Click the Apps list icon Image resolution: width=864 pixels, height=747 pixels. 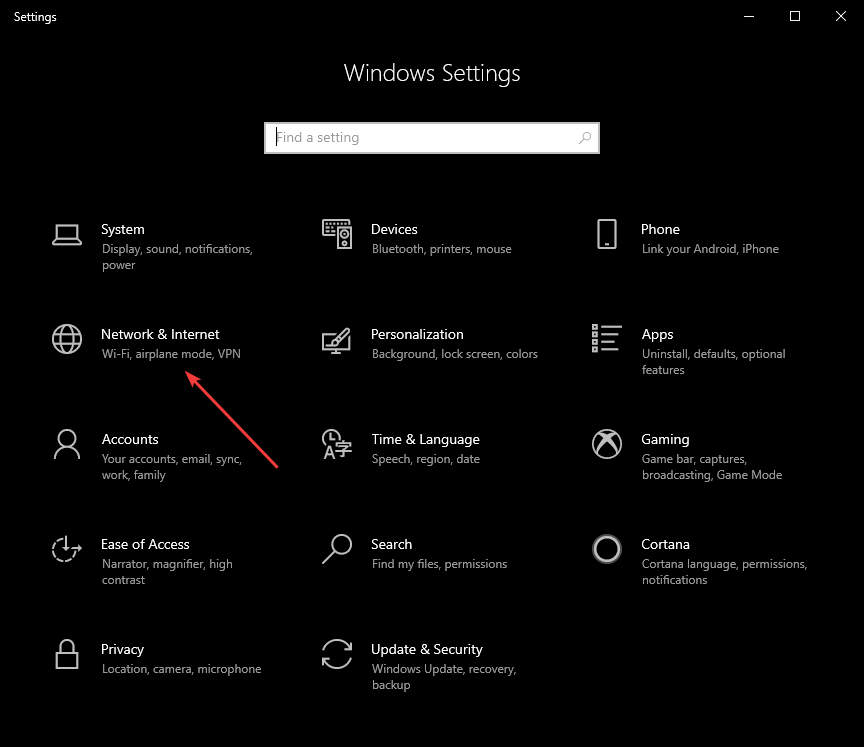coord(607,340)
